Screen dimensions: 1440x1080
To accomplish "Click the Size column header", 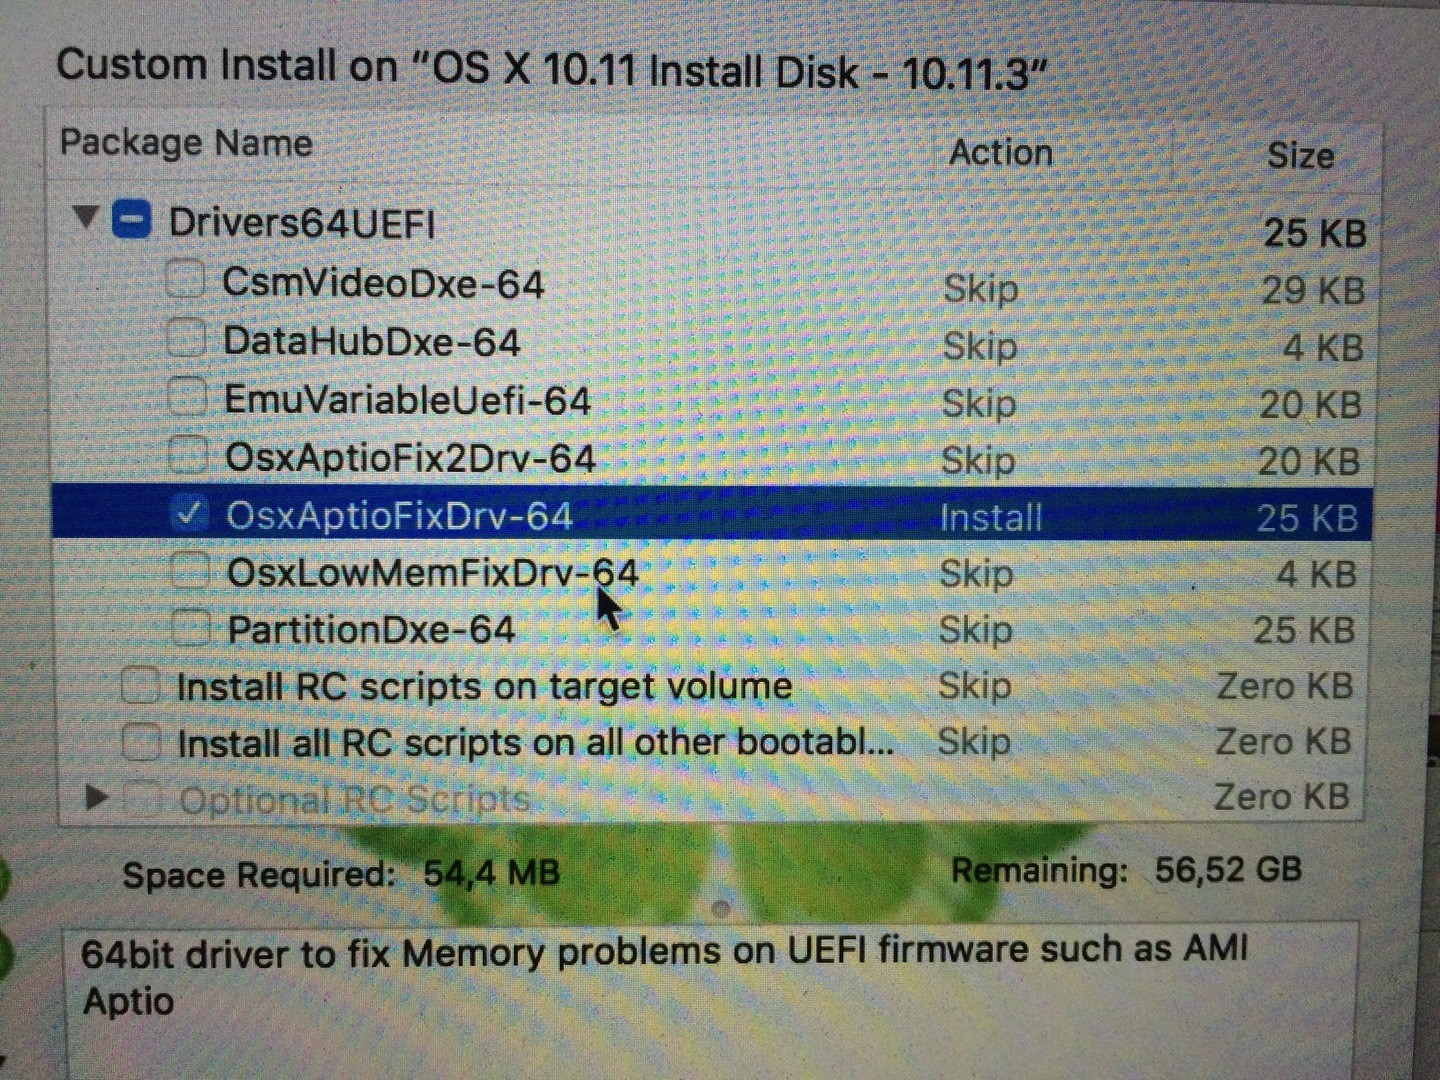I will click(1299, 156).
